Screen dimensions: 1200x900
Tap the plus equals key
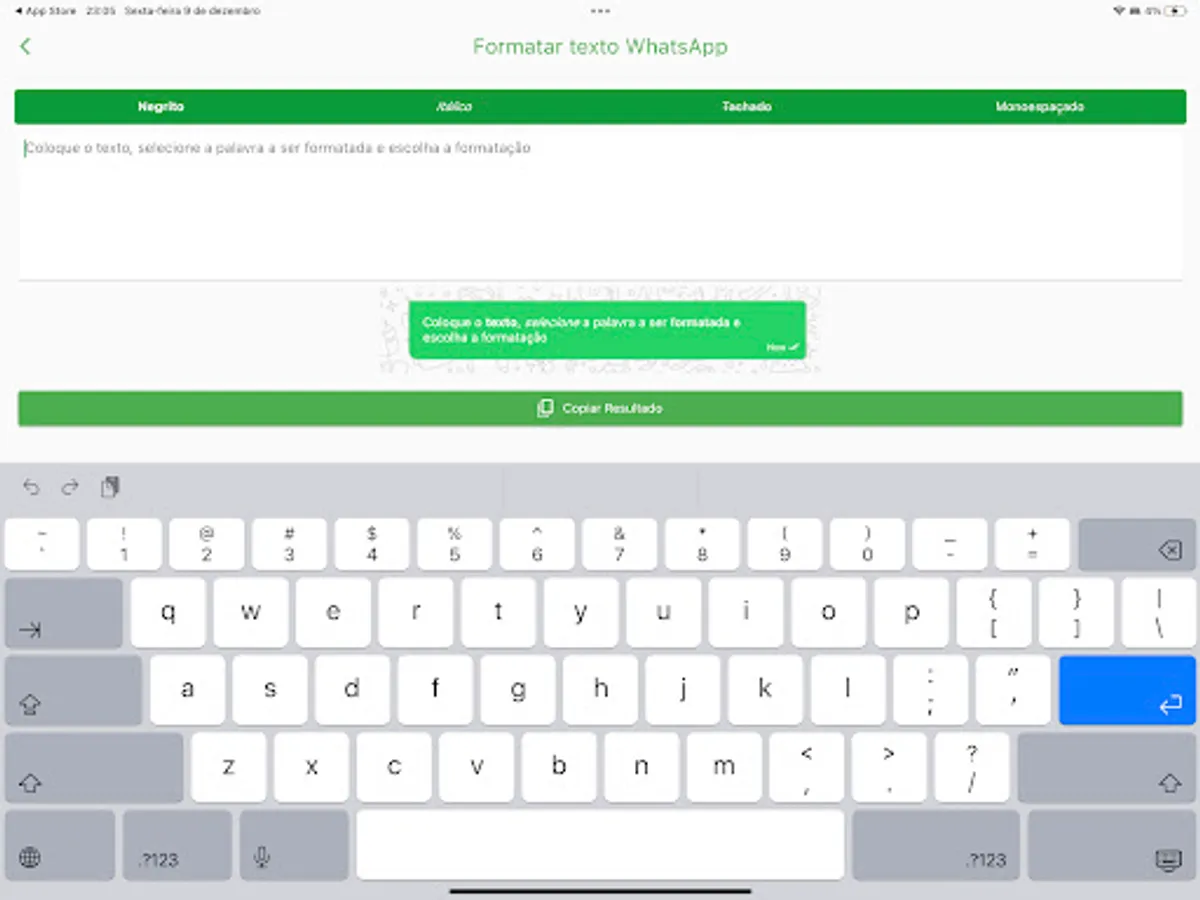tap(1032, 544)
